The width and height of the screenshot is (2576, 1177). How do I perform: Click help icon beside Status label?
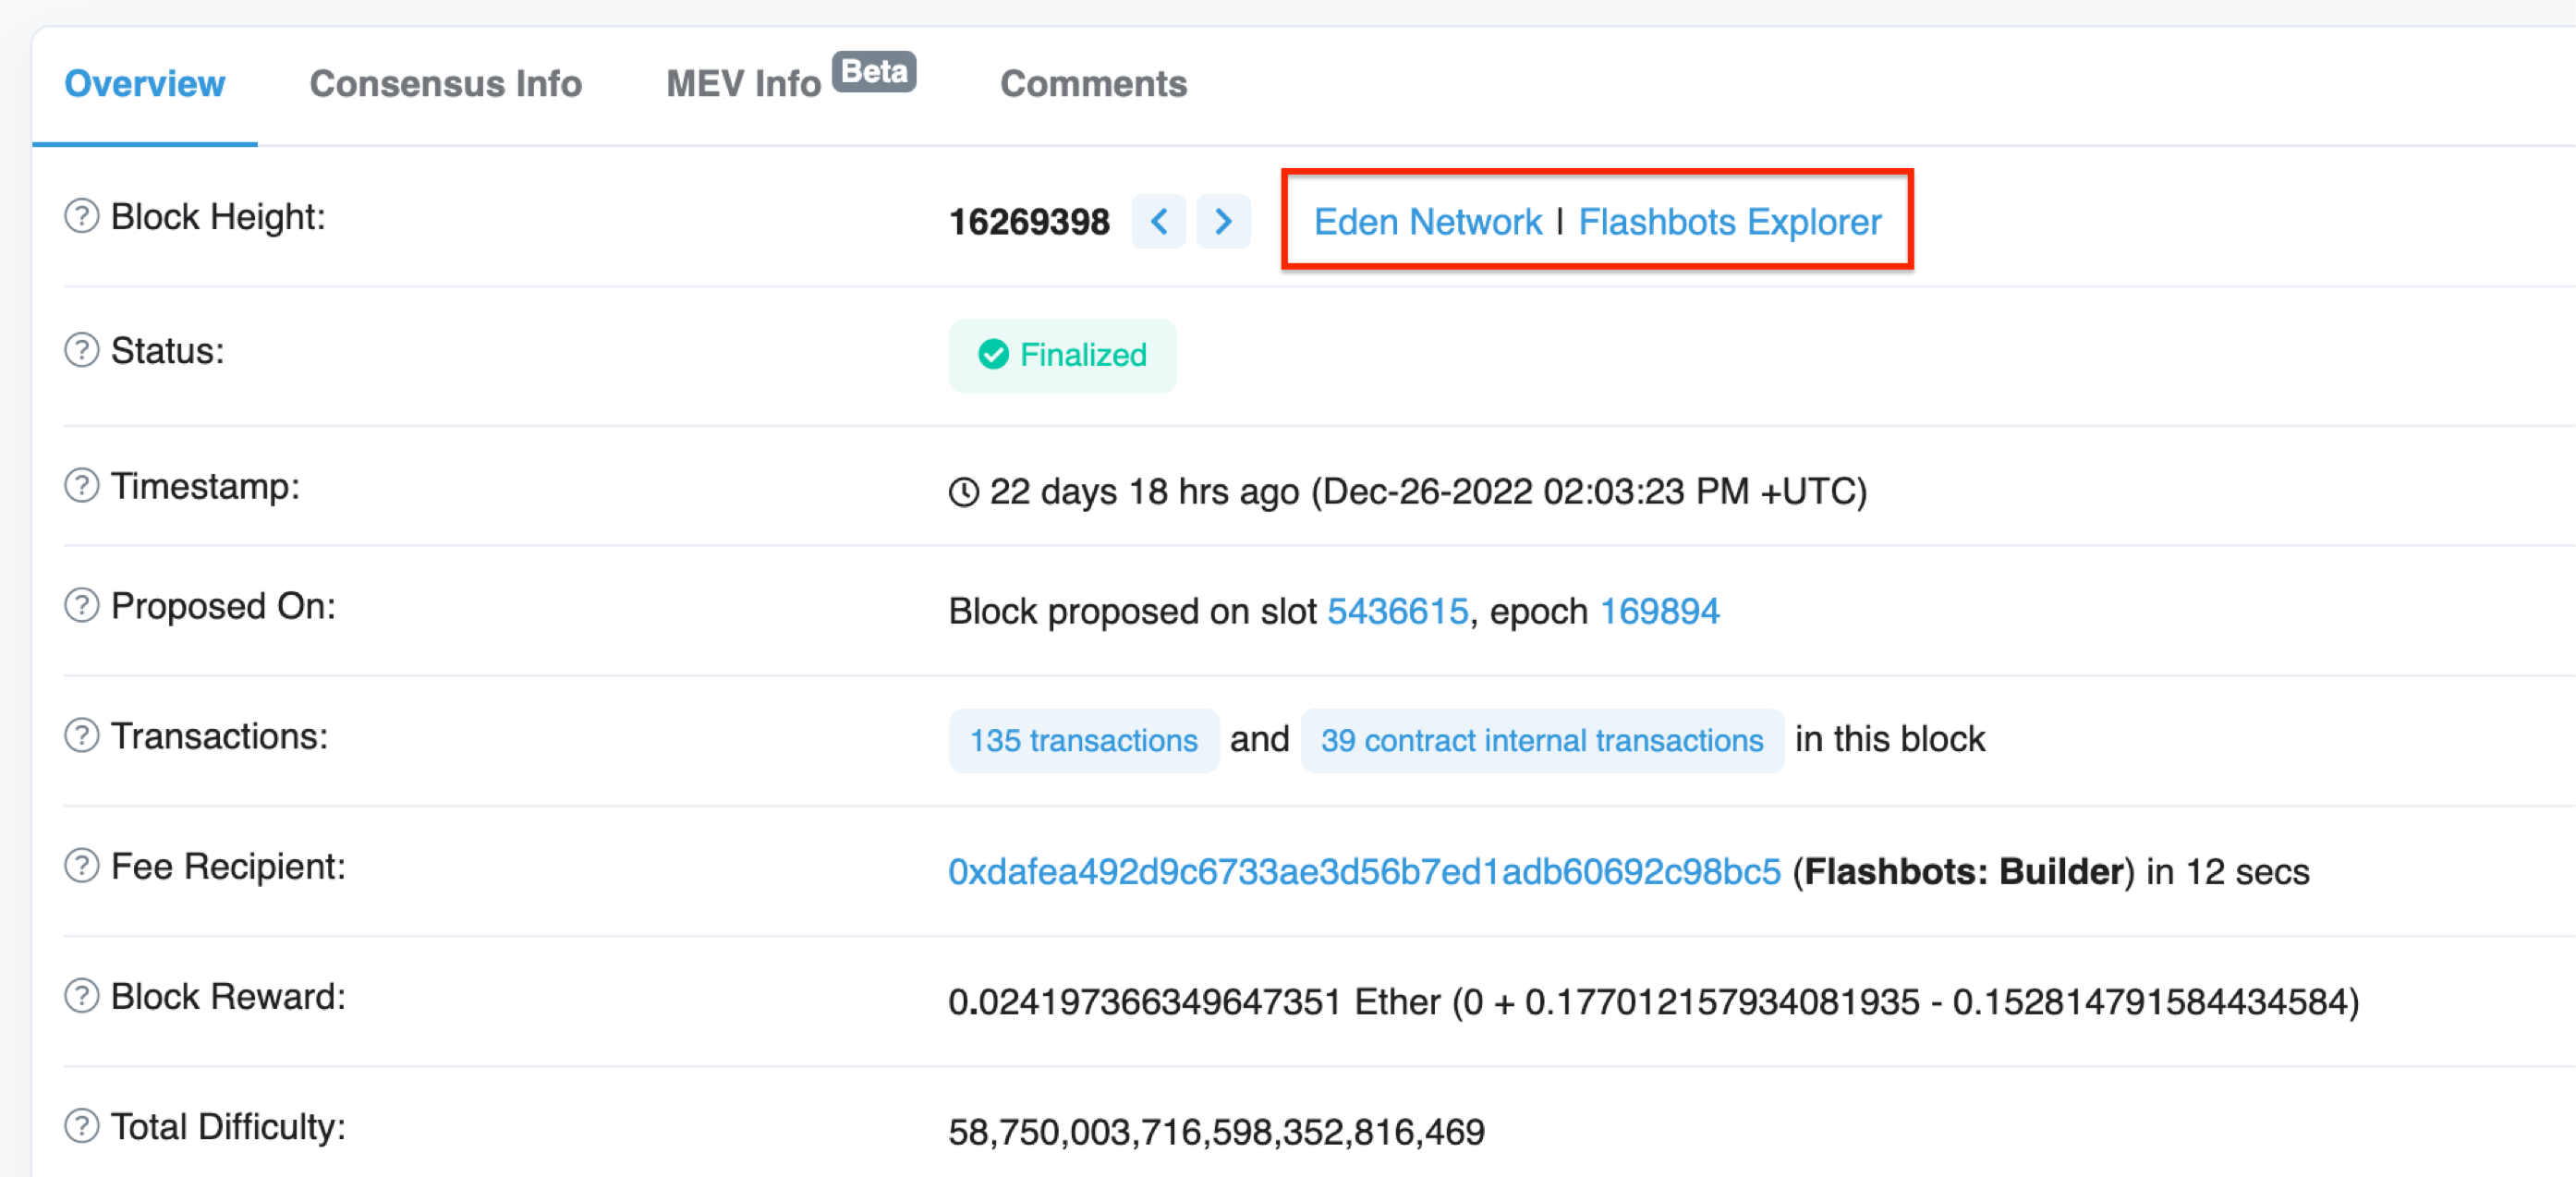81,350
